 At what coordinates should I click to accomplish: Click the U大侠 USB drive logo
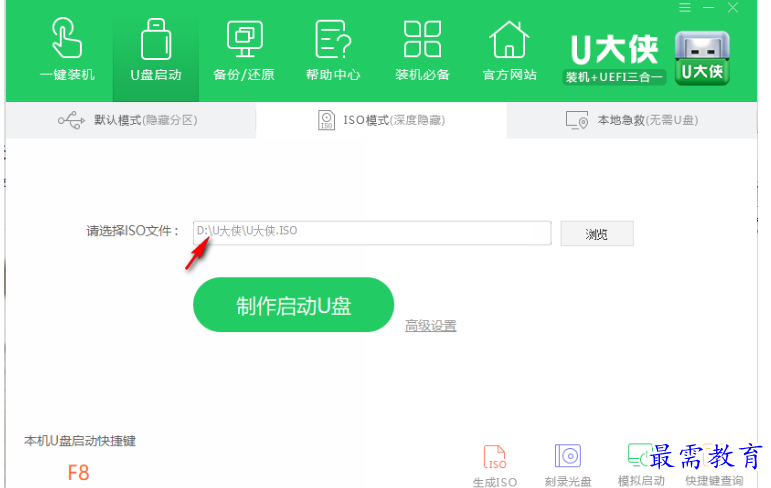click(x=702, y=58)
